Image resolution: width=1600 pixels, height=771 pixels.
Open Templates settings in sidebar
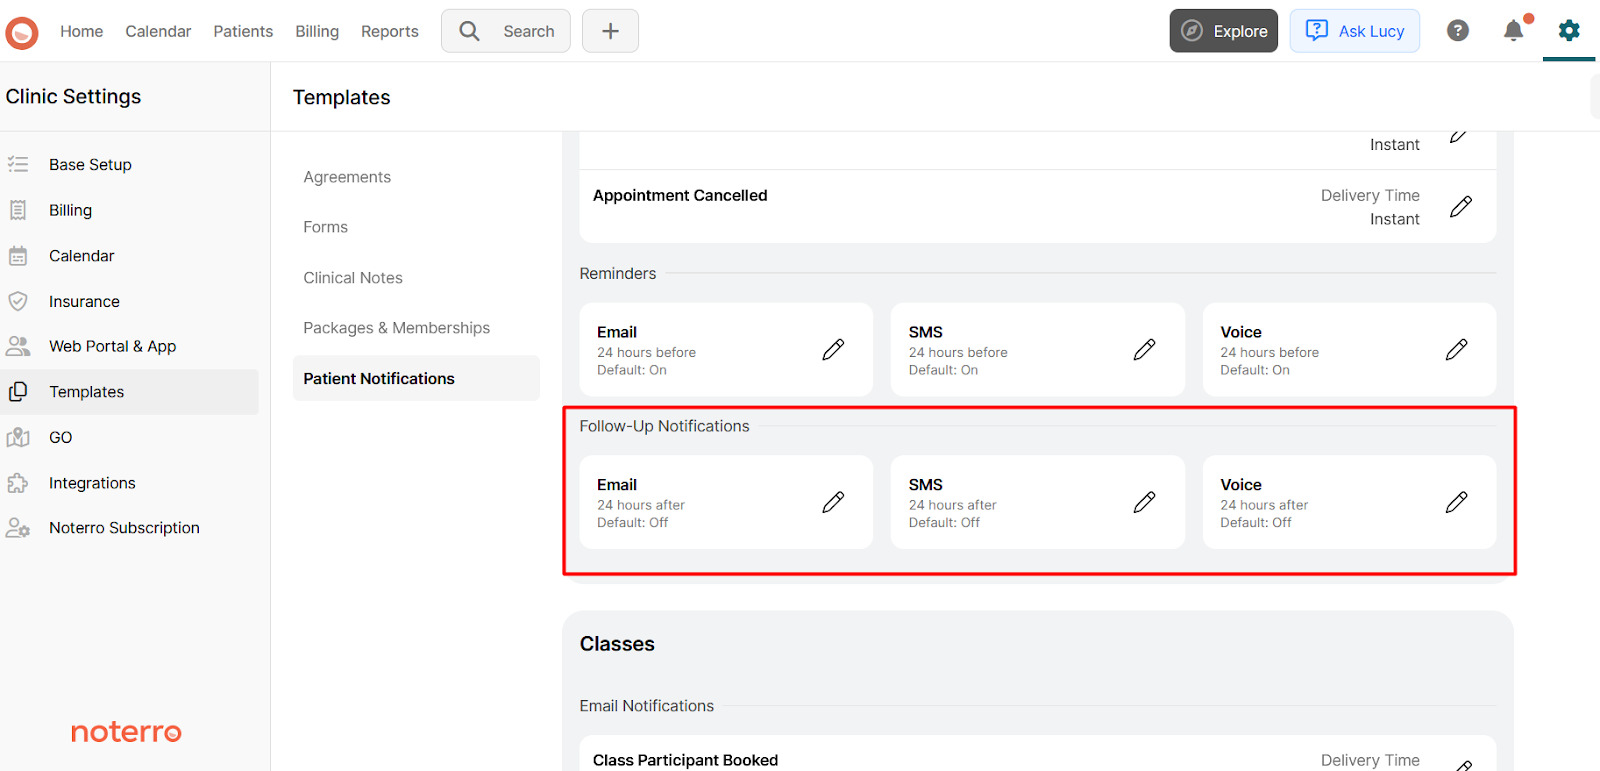(x=129, y=392)
